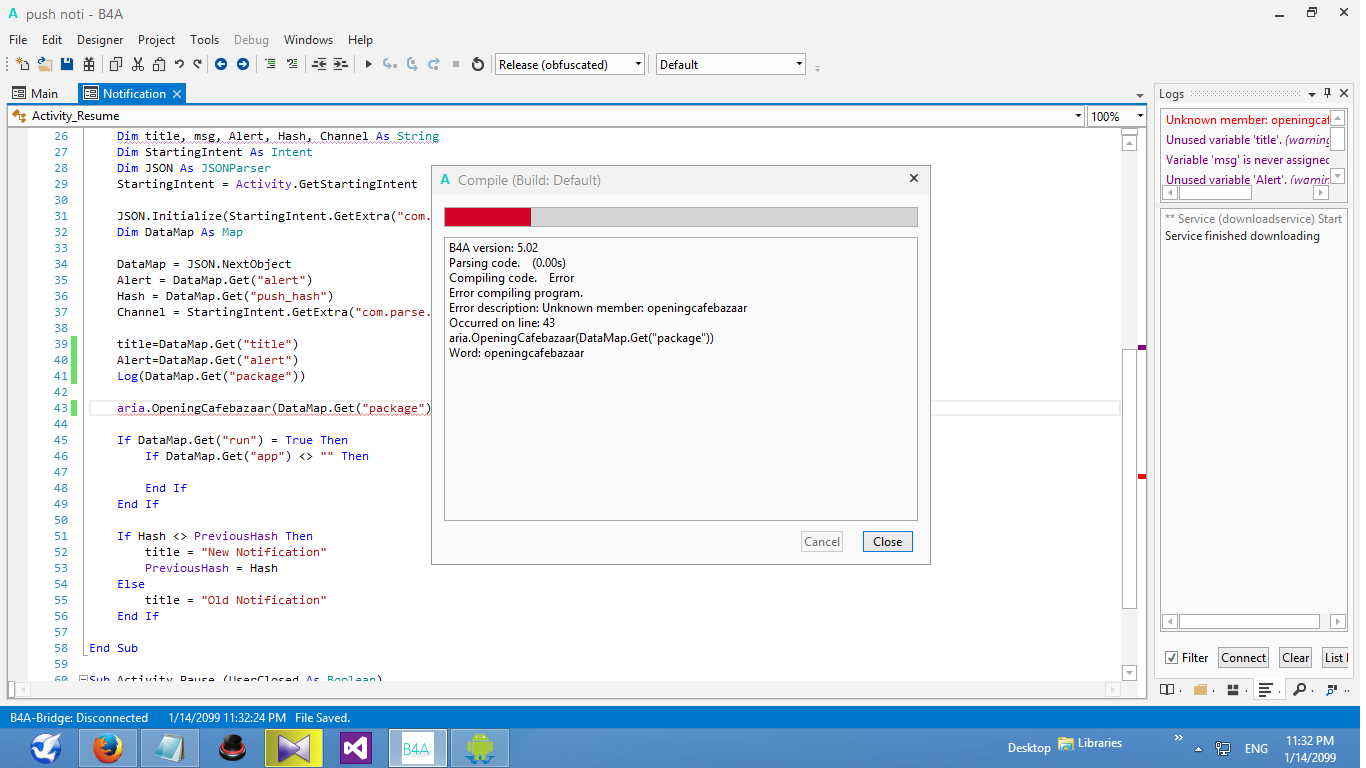The width and height of the screenshot is (1366, 768).
Task: Toggle pin on the Logs panel
Action: tap(1328, 93)
